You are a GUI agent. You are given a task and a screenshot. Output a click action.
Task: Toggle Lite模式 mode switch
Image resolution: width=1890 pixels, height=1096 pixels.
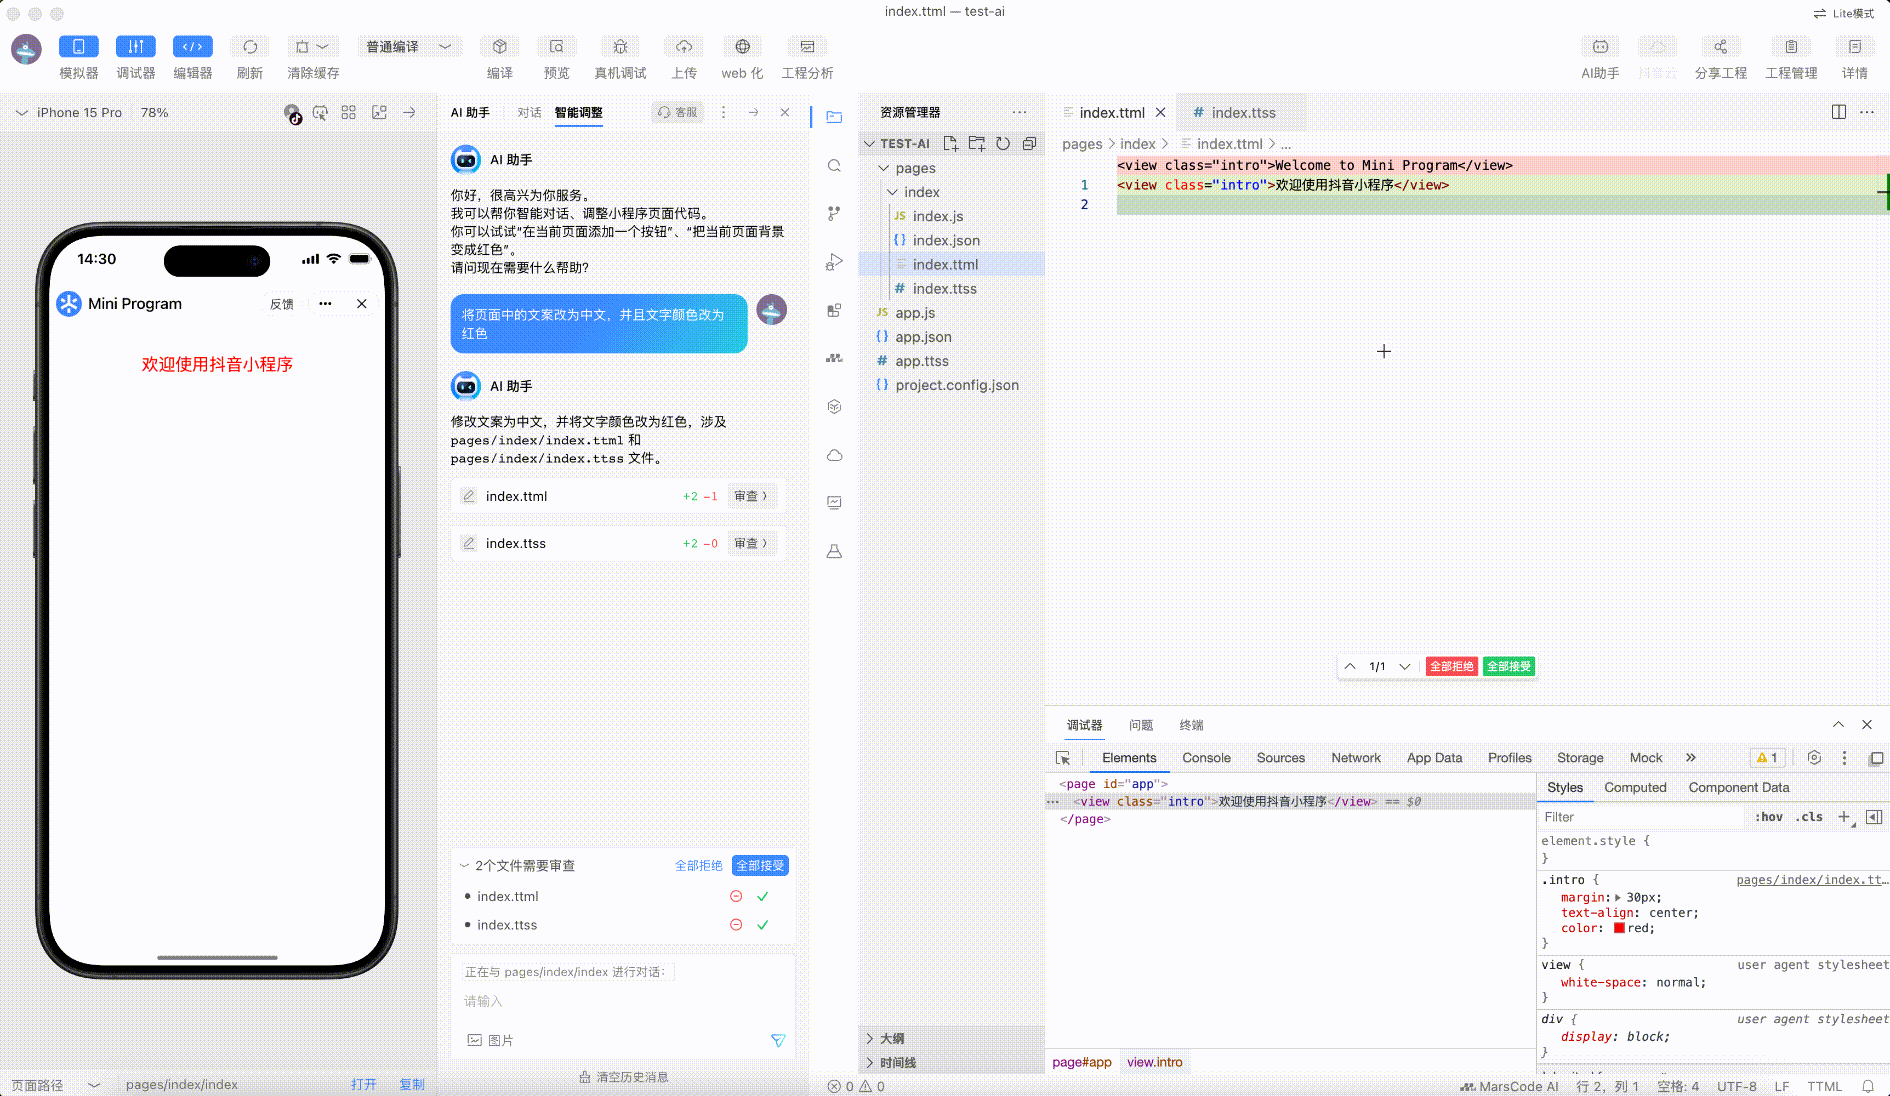coord(1843,13)
